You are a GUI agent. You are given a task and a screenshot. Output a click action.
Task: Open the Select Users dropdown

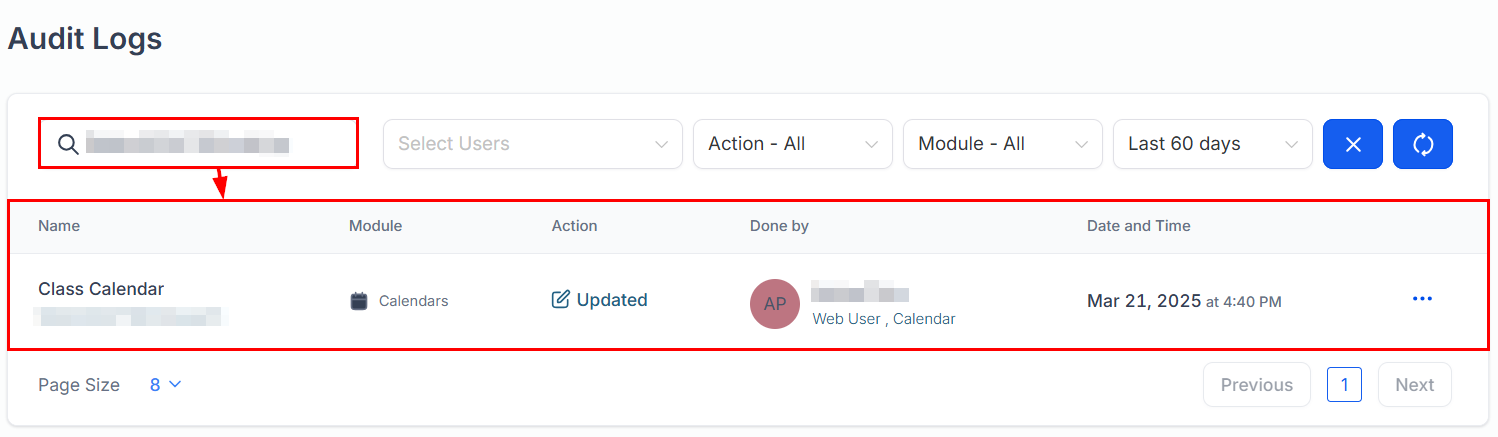tap(532, 144)
